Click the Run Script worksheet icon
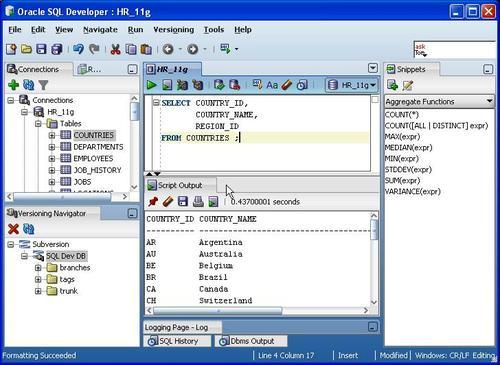The width and height of the screenshot is (500, 365). click(167, 85)
